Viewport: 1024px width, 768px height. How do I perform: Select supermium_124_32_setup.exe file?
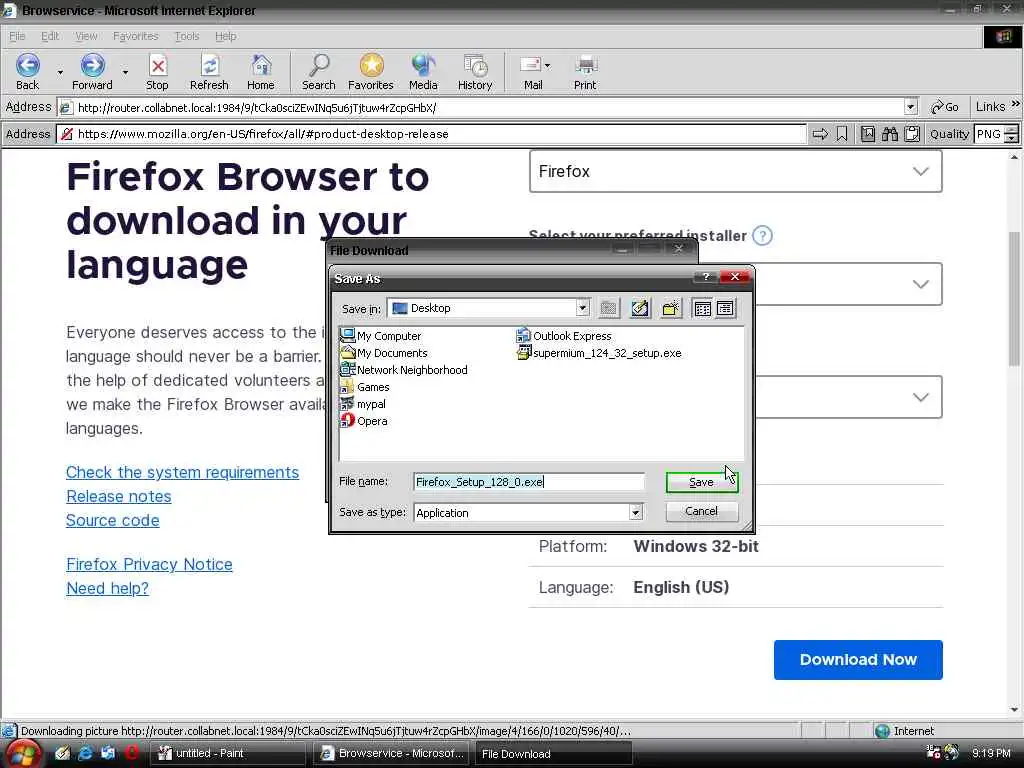599,353
